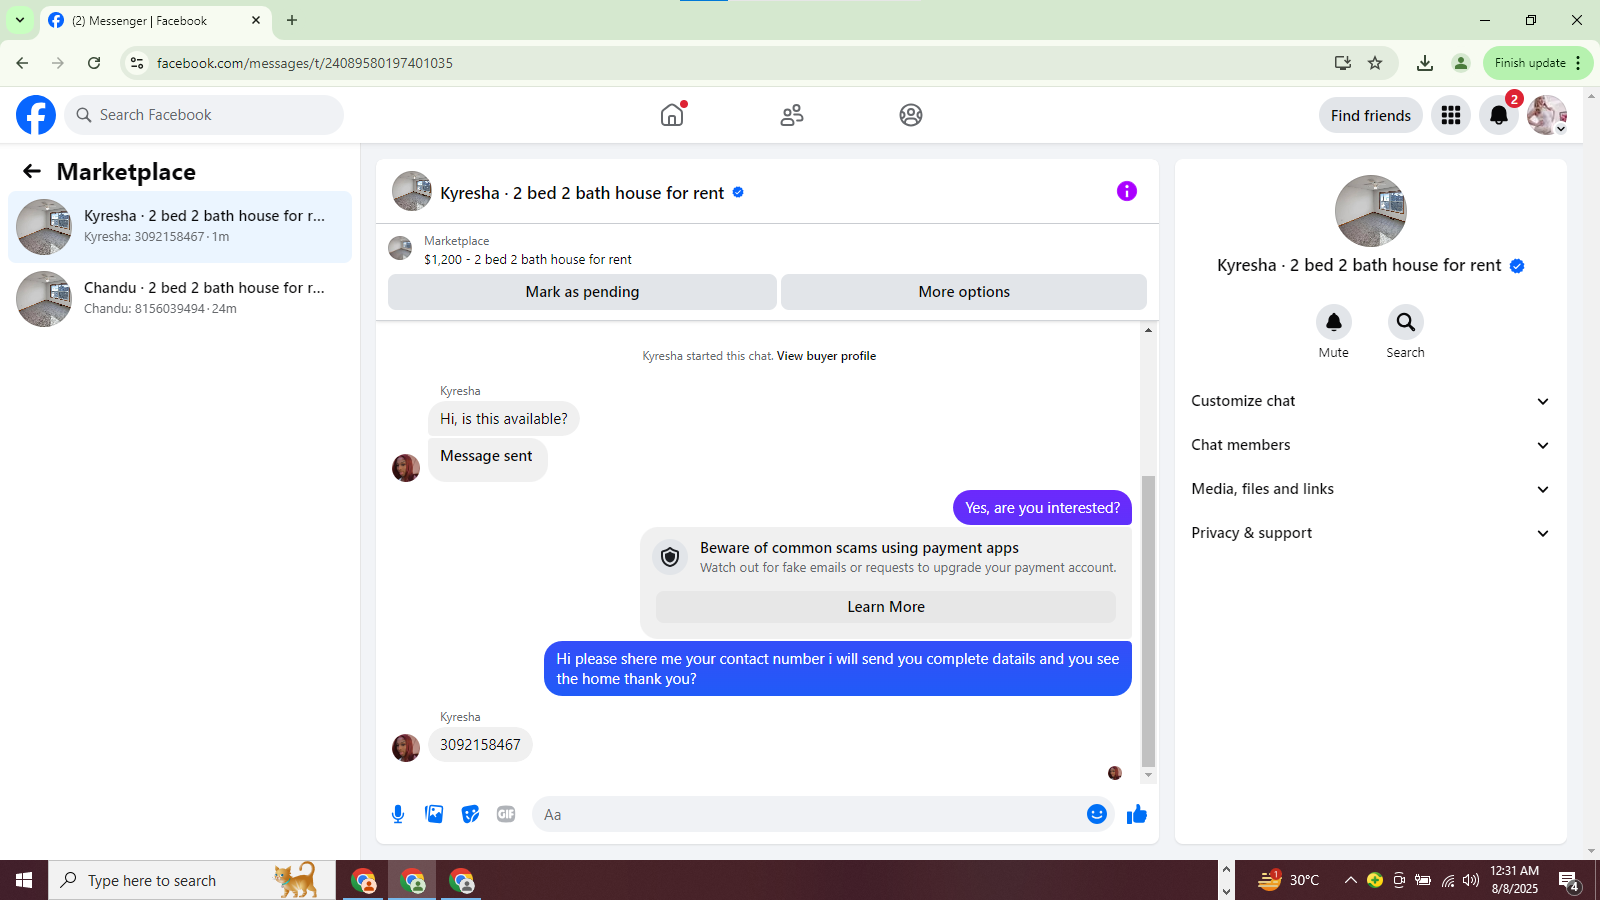The height and width of the screenshot is (900, 1600).
Task: Attach a photo or file
Action: click(x=434, y=814)
